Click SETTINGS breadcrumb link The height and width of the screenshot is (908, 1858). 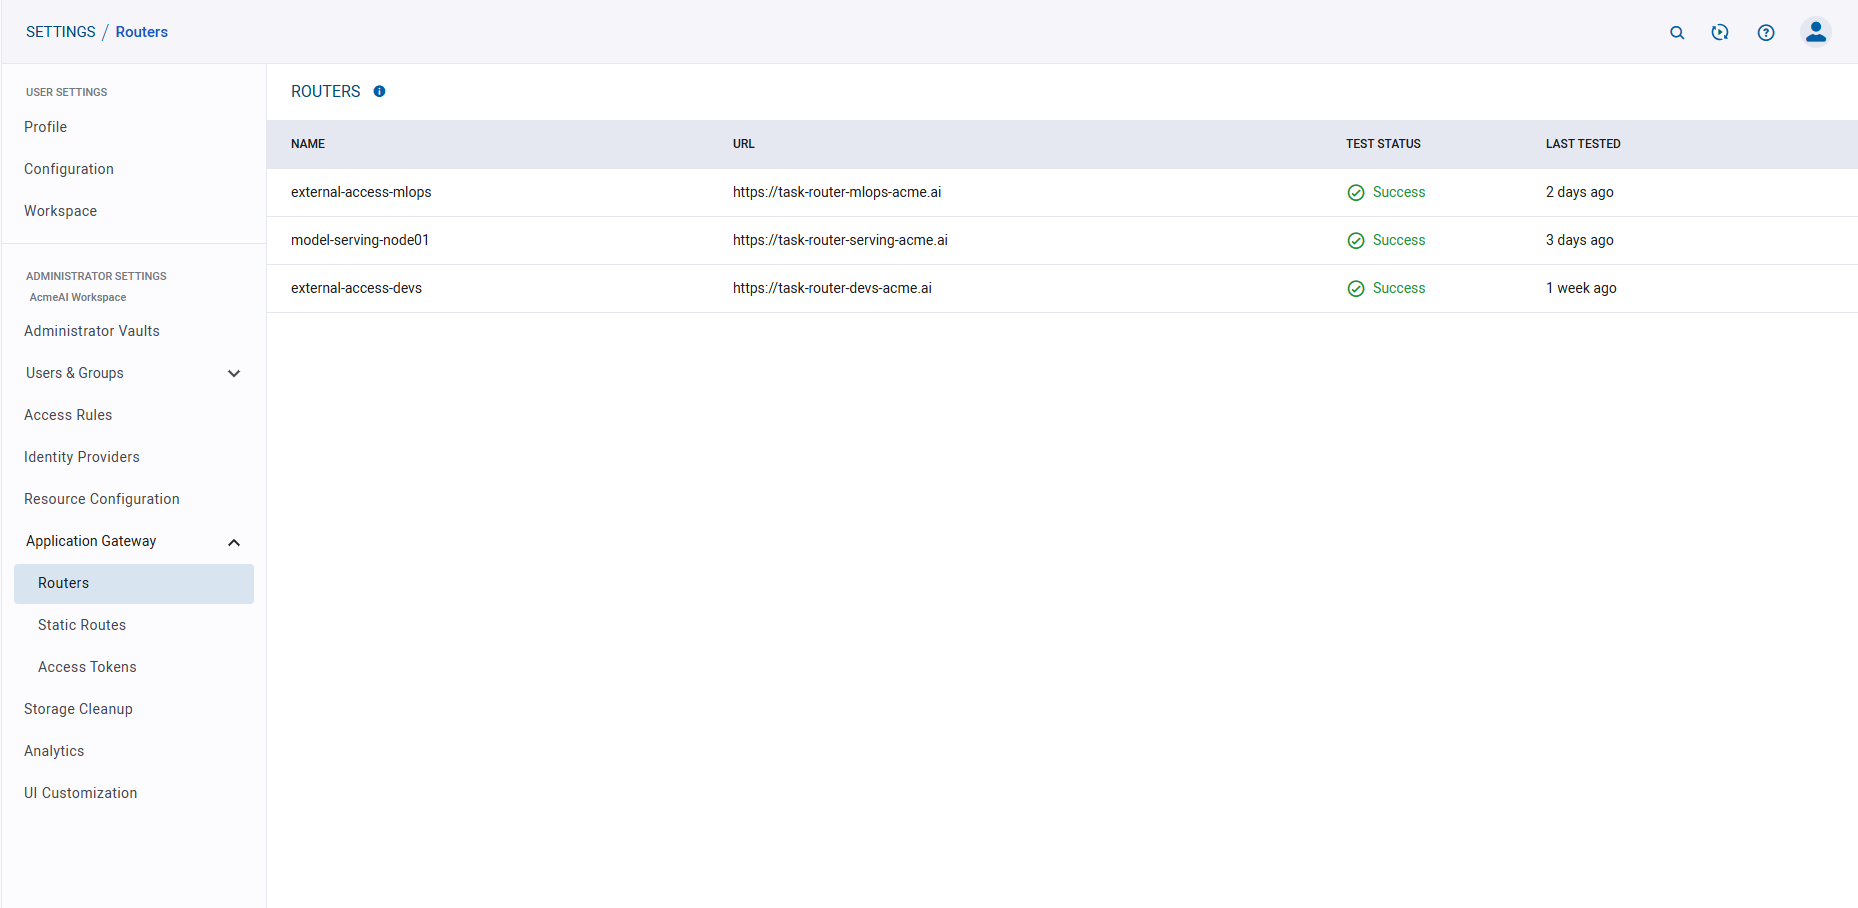(x=61, y=32)
